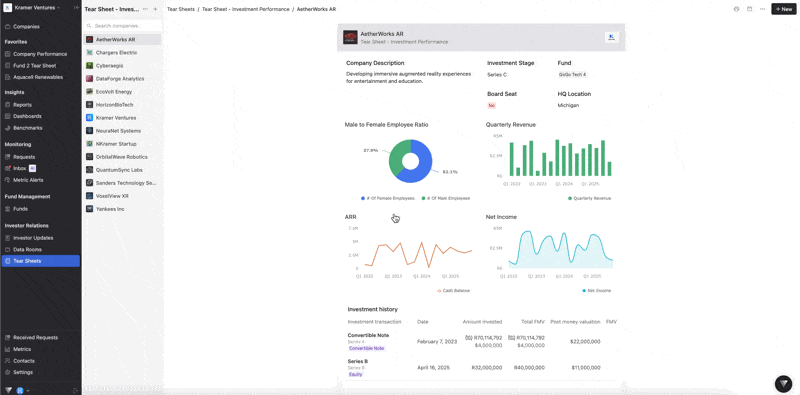Click the Equity tag under Series B

click(x=356, y=374)
